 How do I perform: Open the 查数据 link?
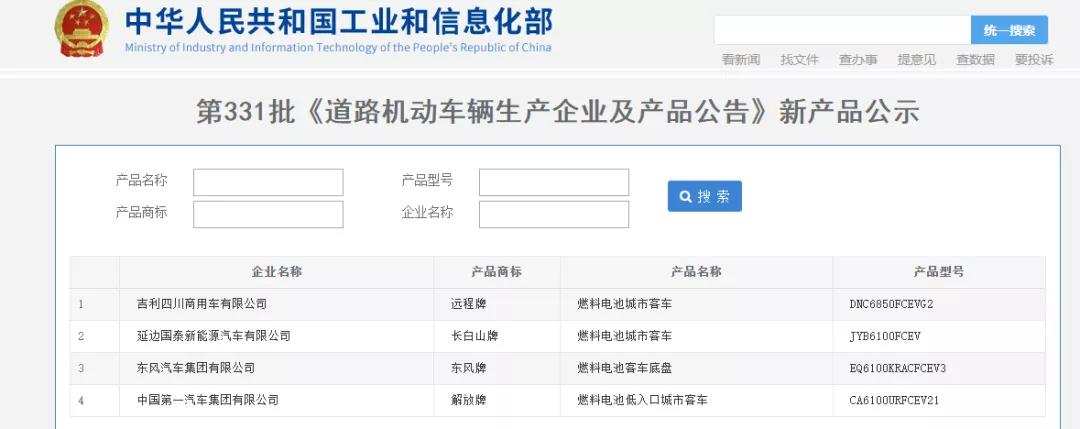[x=975, y=60]
